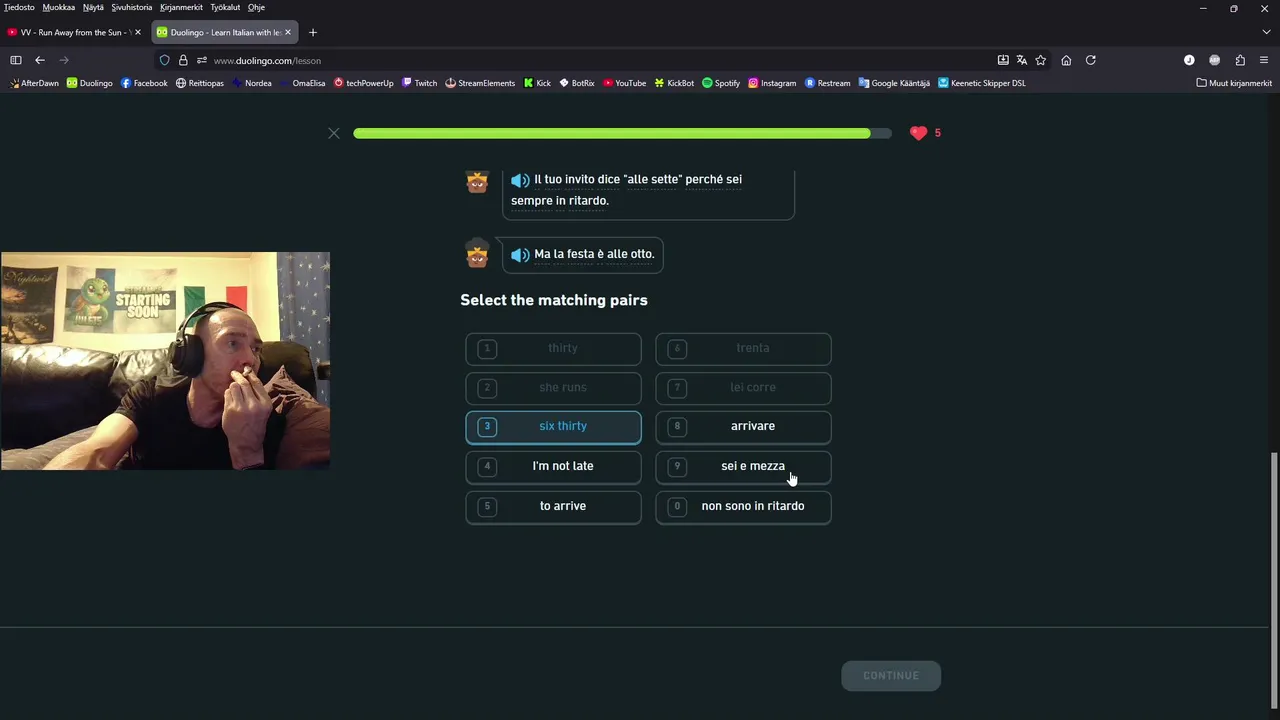
Task: Click the Continue button
Action: coord(891,676)
